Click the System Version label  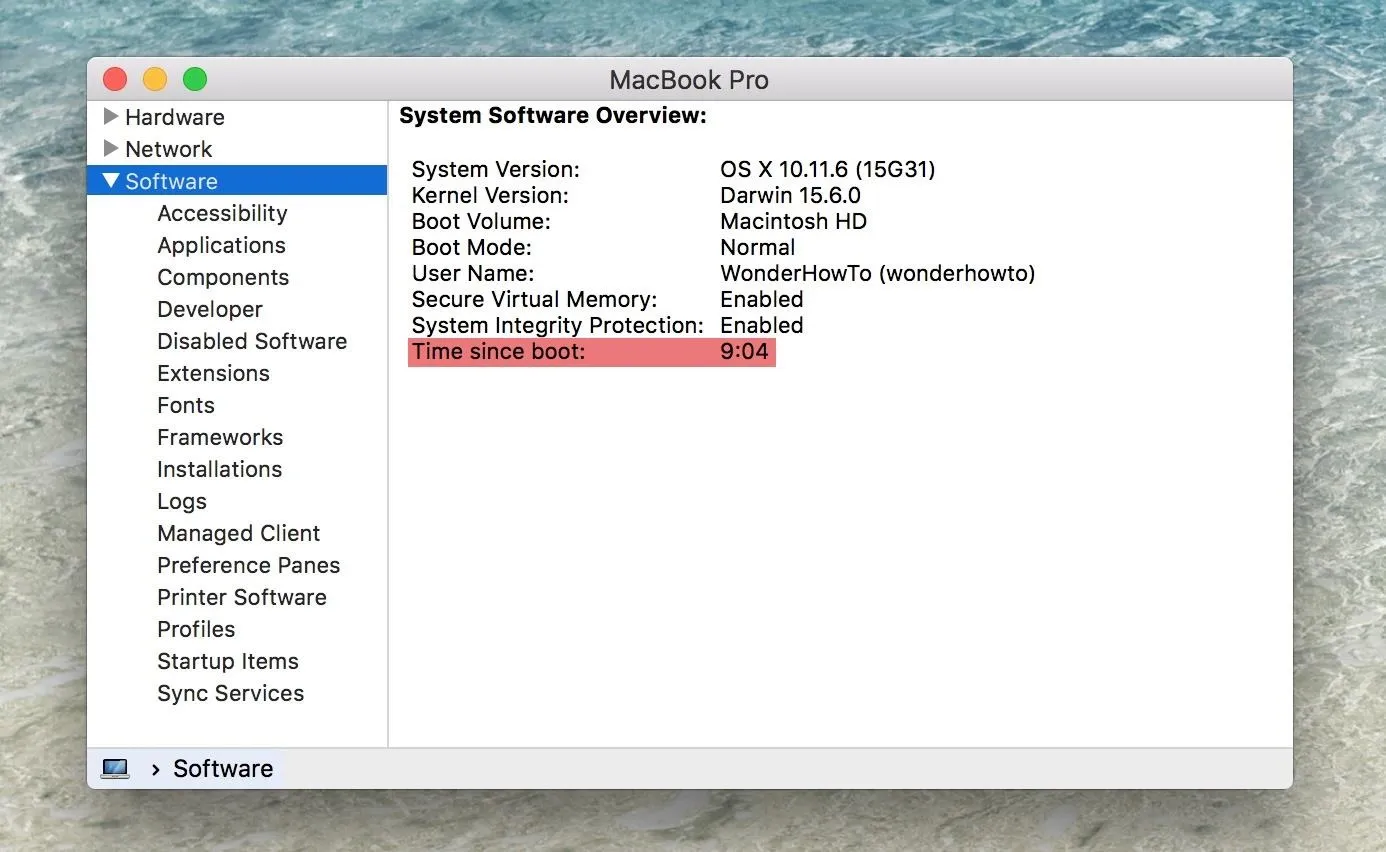click(x=496, y=169)
